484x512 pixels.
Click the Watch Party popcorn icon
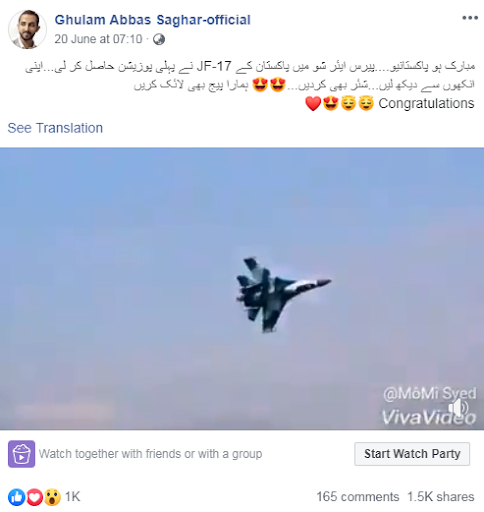[x=21, y=454]
